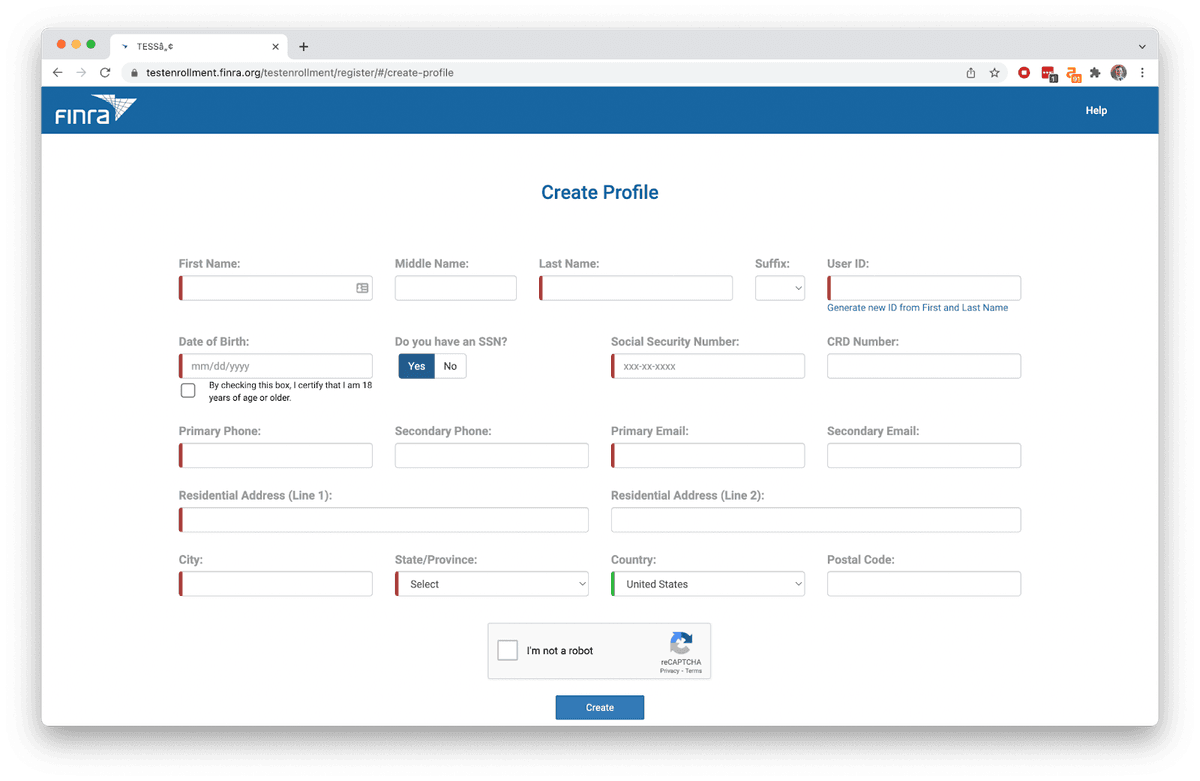Check the I'm not a robot box

(508, 650)
